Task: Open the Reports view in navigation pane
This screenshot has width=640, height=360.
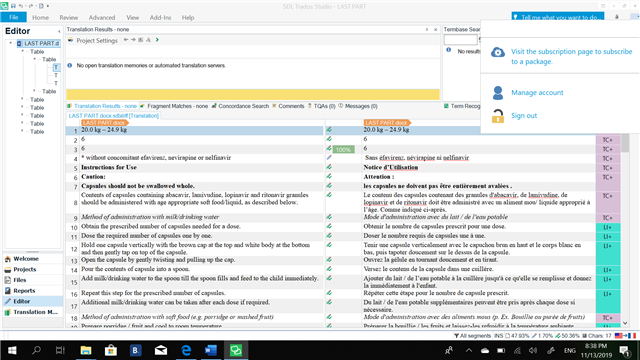Action: 33,291
